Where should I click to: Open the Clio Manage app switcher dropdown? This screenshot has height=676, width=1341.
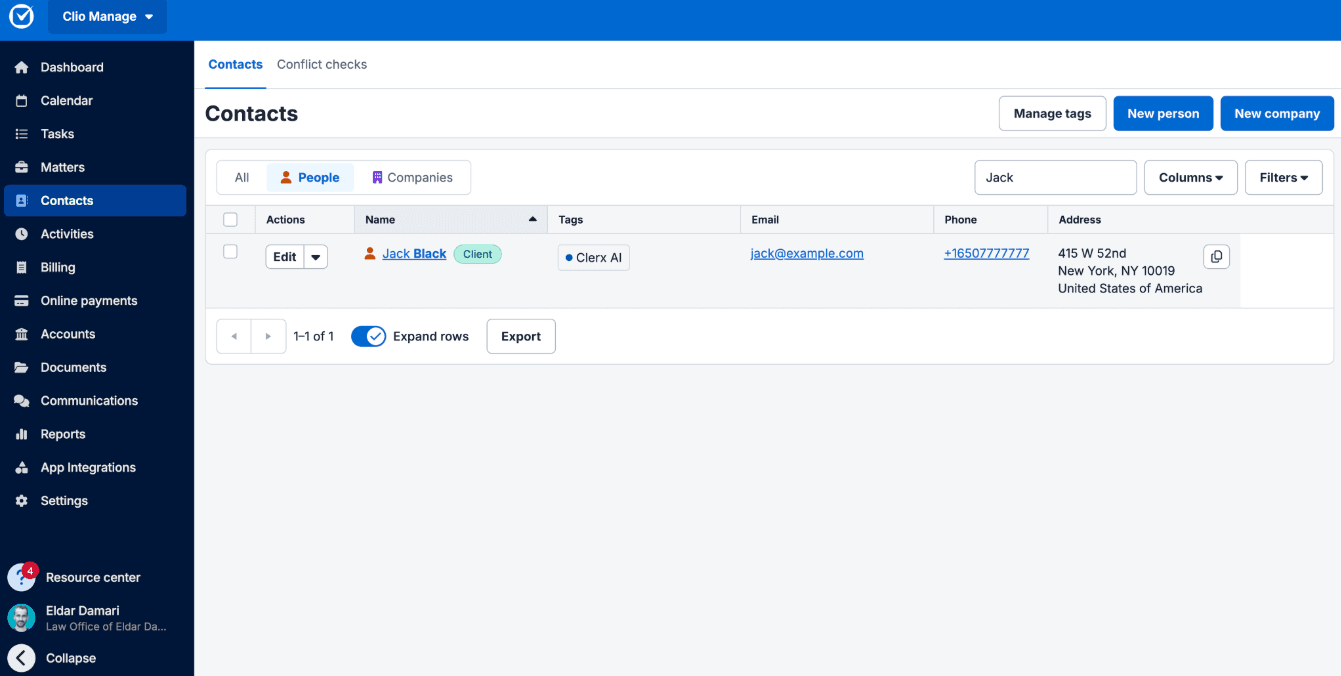(x=107, y=16)
